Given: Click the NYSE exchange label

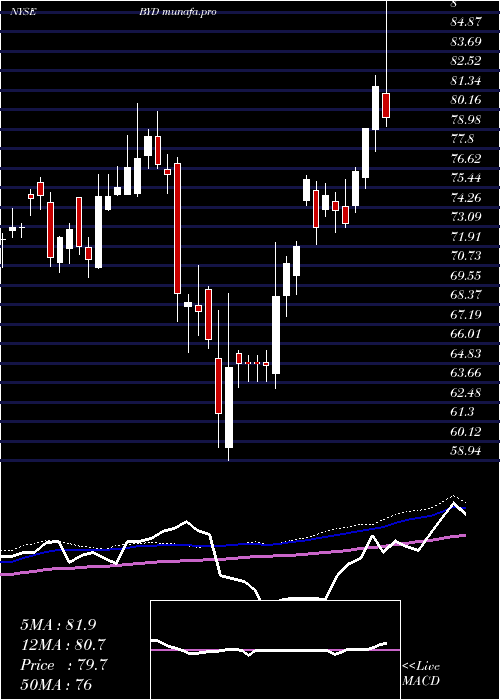Looking at the screenshot, I should tap(25, 12).
